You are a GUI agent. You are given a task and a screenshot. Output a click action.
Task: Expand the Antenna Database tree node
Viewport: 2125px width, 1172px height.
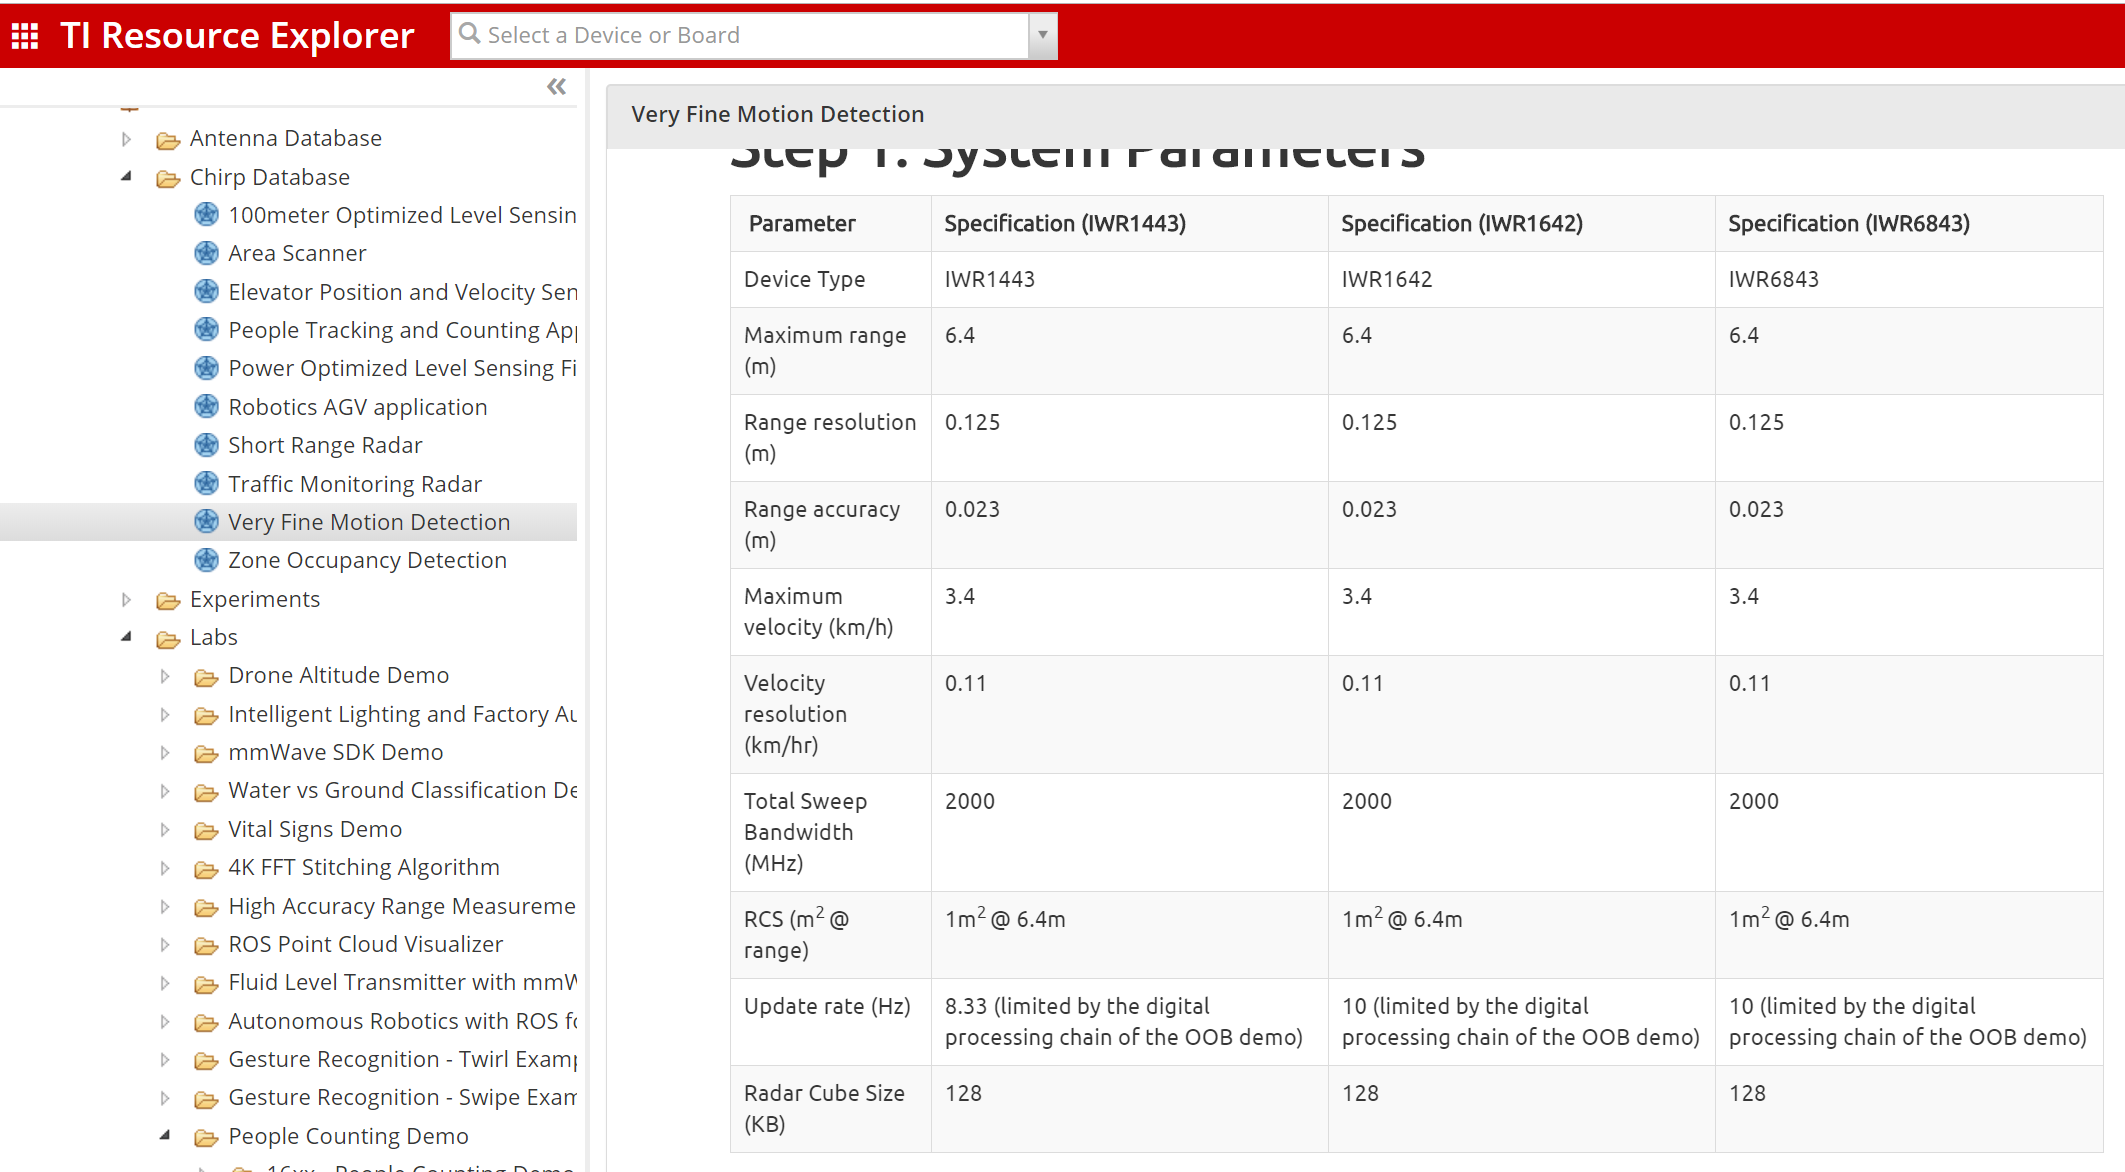[126, 139]
